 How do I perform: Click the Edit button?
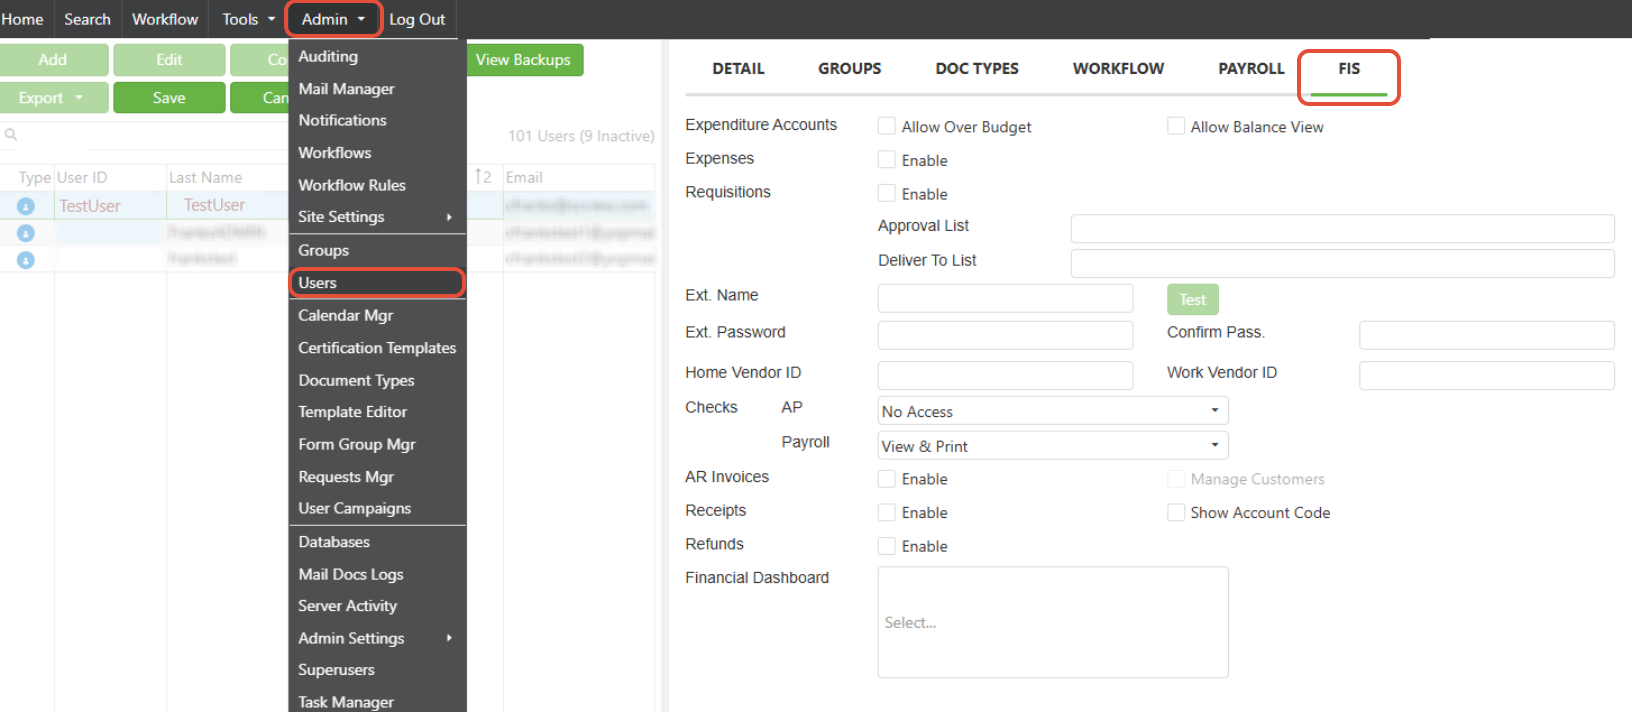(x=169, y=60)
